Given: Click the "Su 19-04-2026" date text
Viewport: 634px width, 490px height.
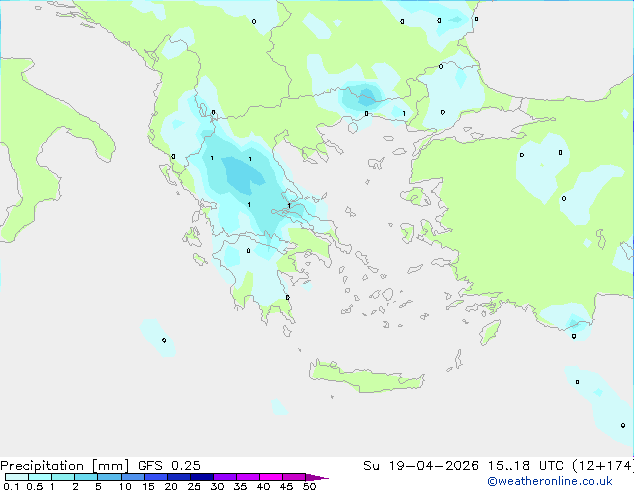Looking at the screenshot, I should [x=421, y=466].
